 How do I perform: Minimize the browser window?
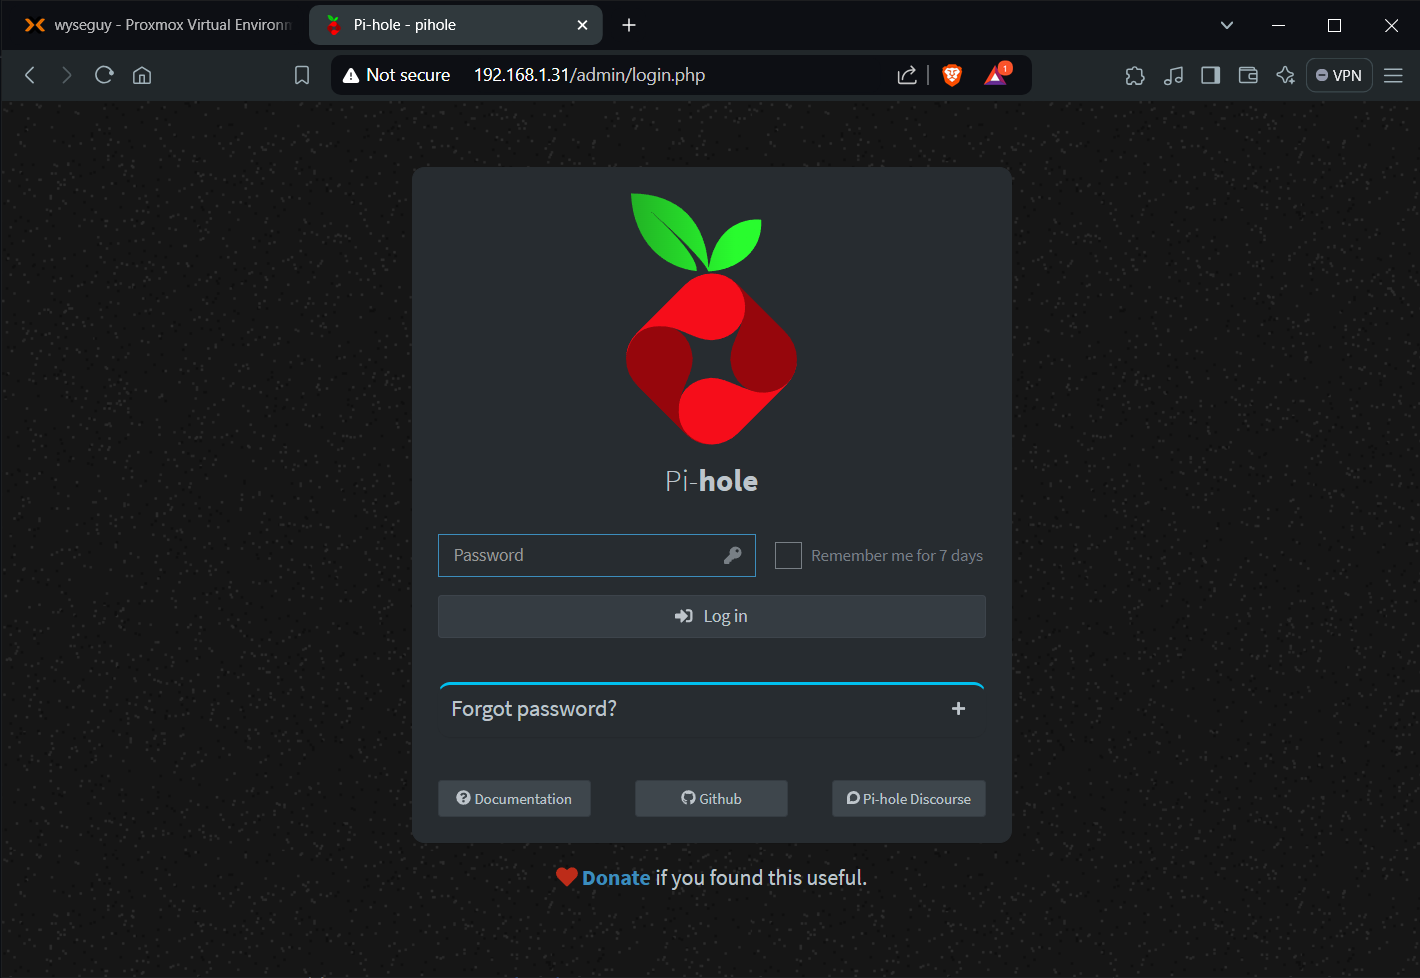point(1278,25)
